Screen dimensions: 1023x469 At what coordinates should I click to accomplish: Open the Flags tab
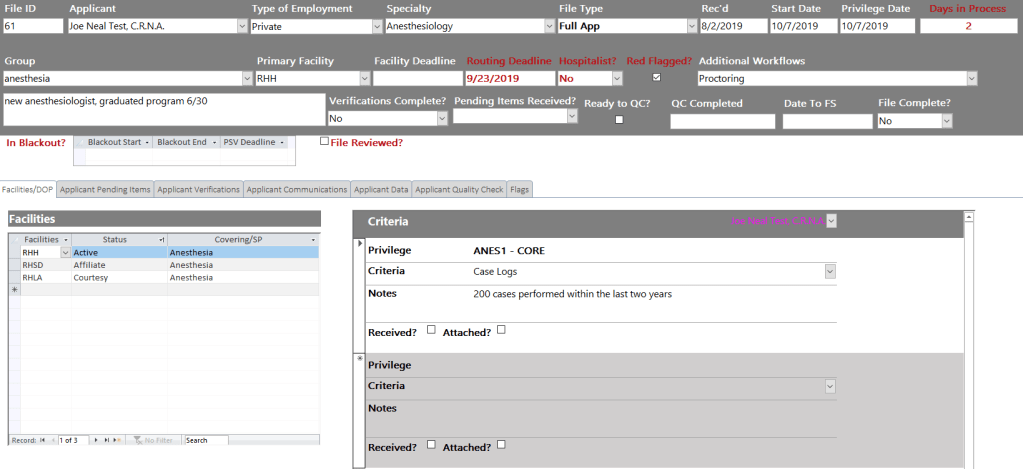click(x=519, y=189)
